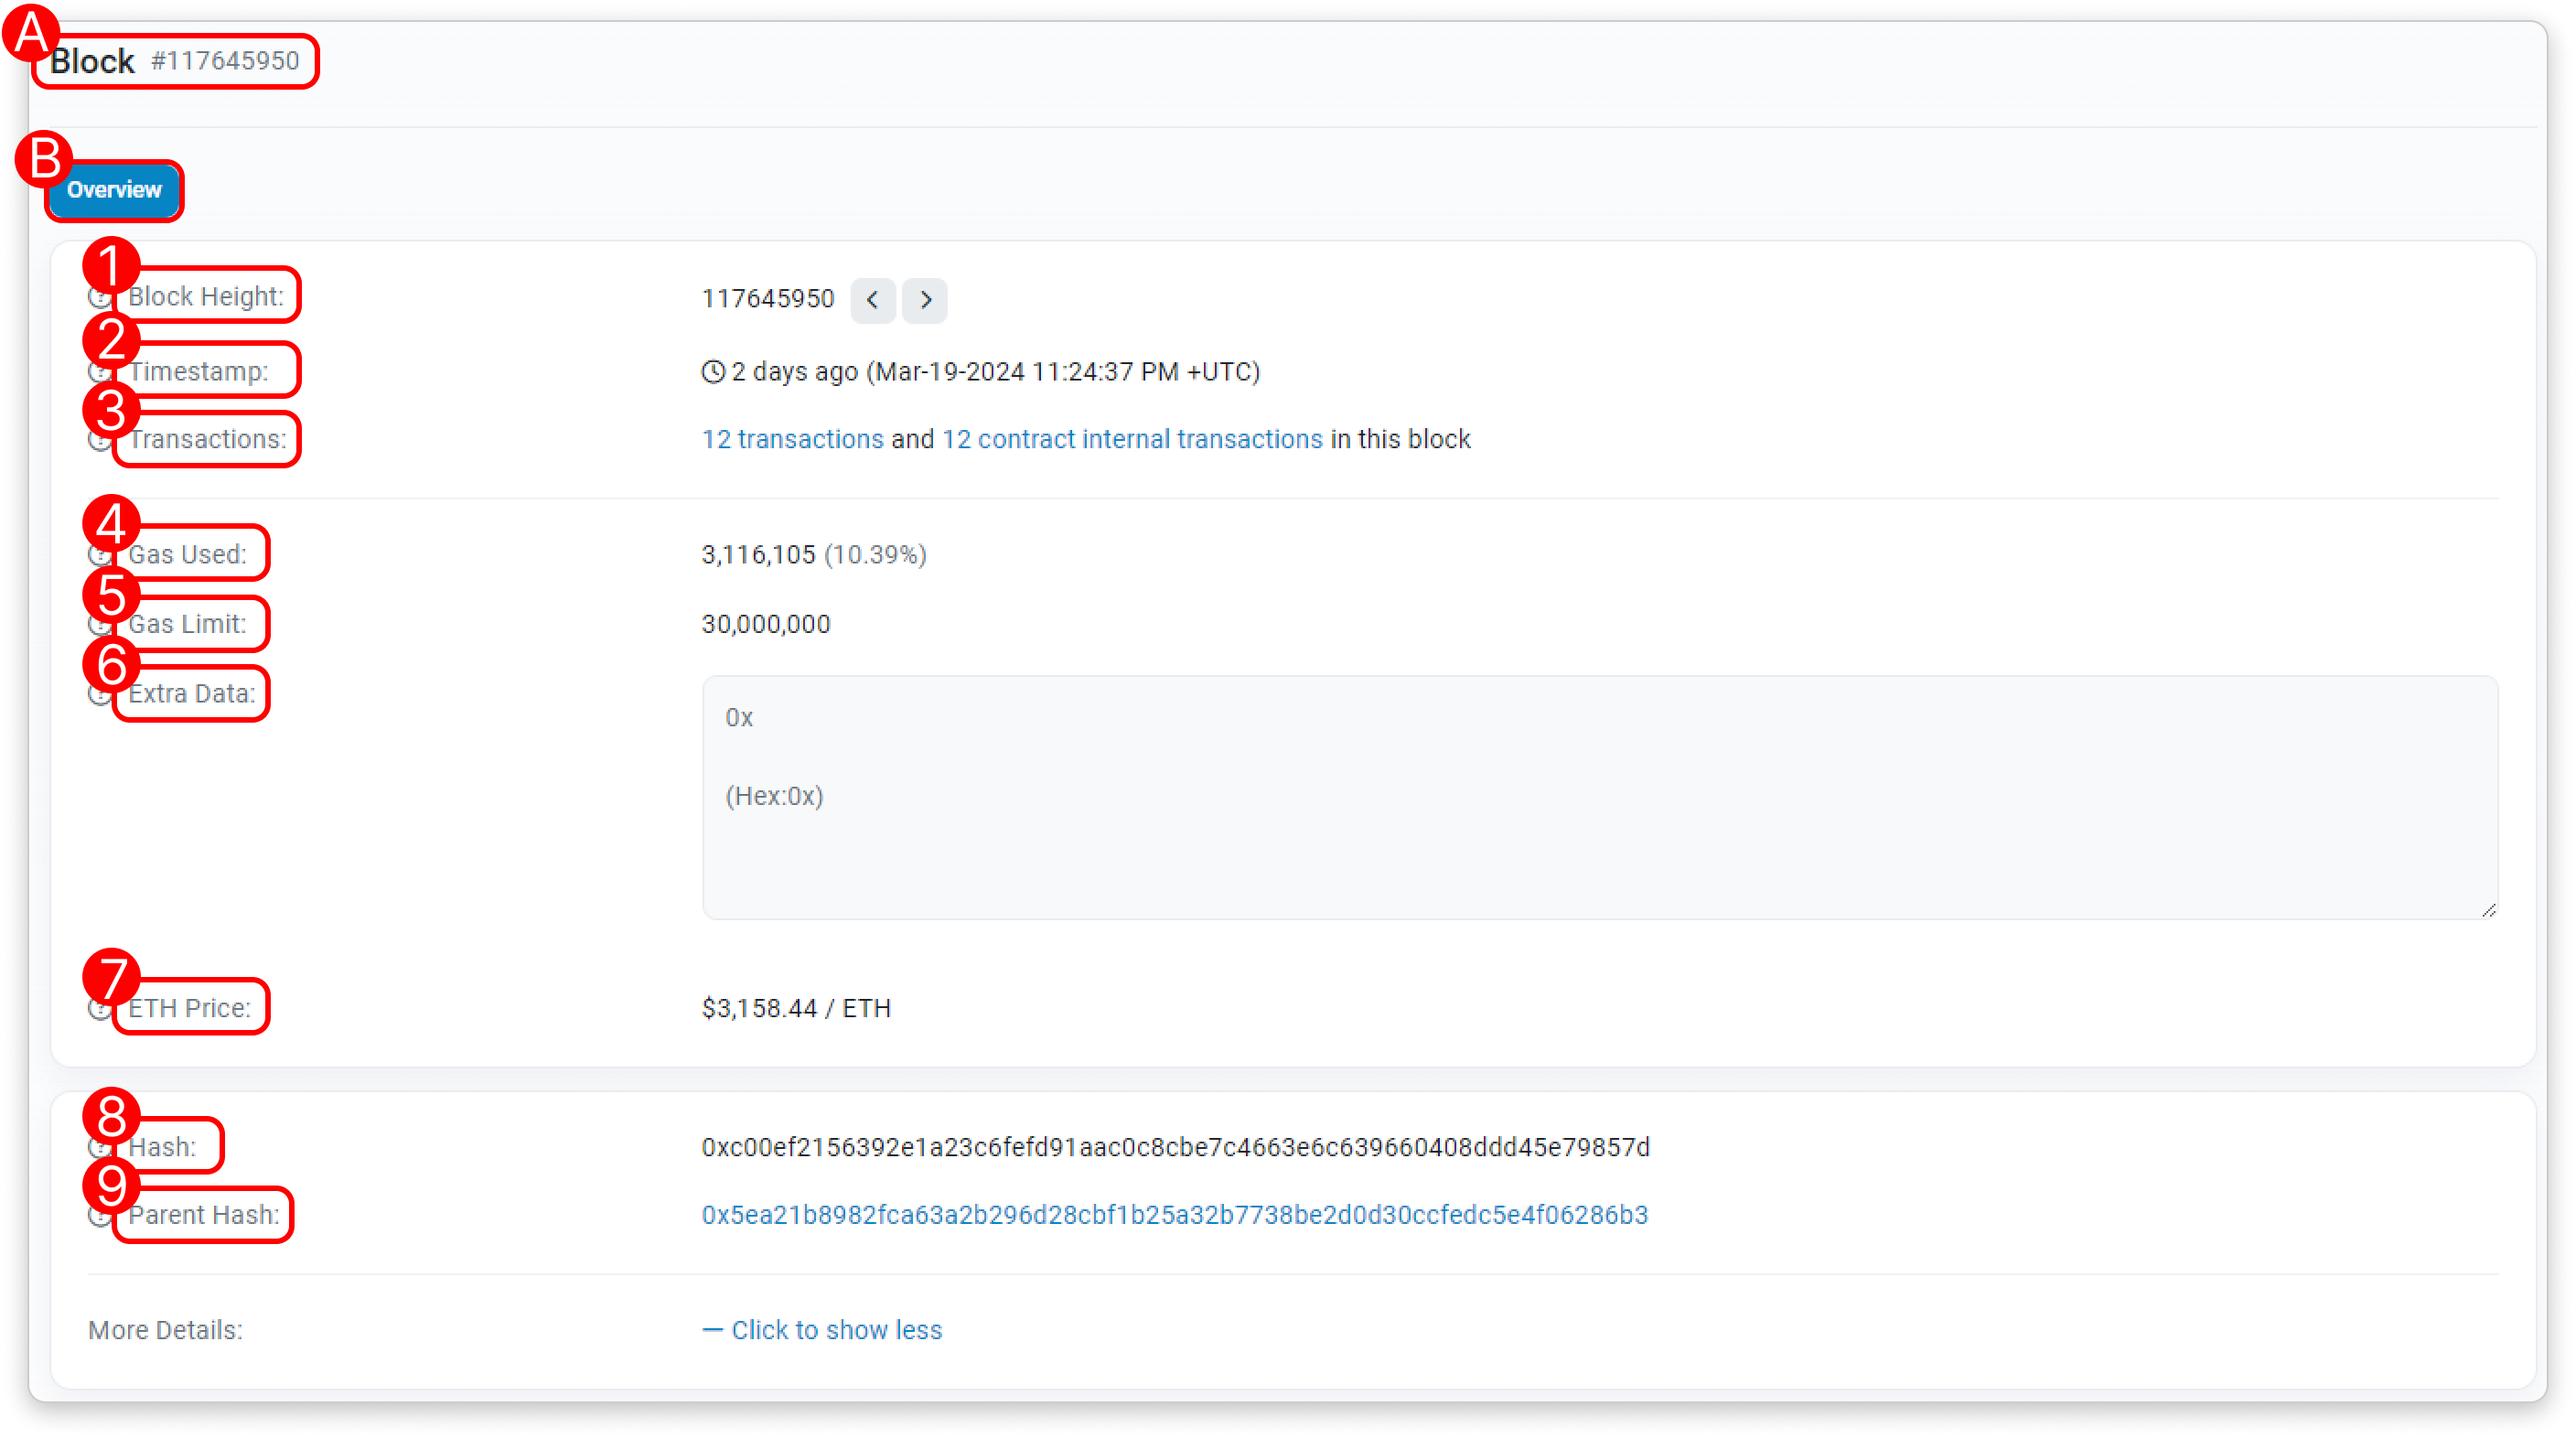Open 12 contract internal transactions link
The width and height of the screenshot is (2576, 1438).
point(1132,440)
